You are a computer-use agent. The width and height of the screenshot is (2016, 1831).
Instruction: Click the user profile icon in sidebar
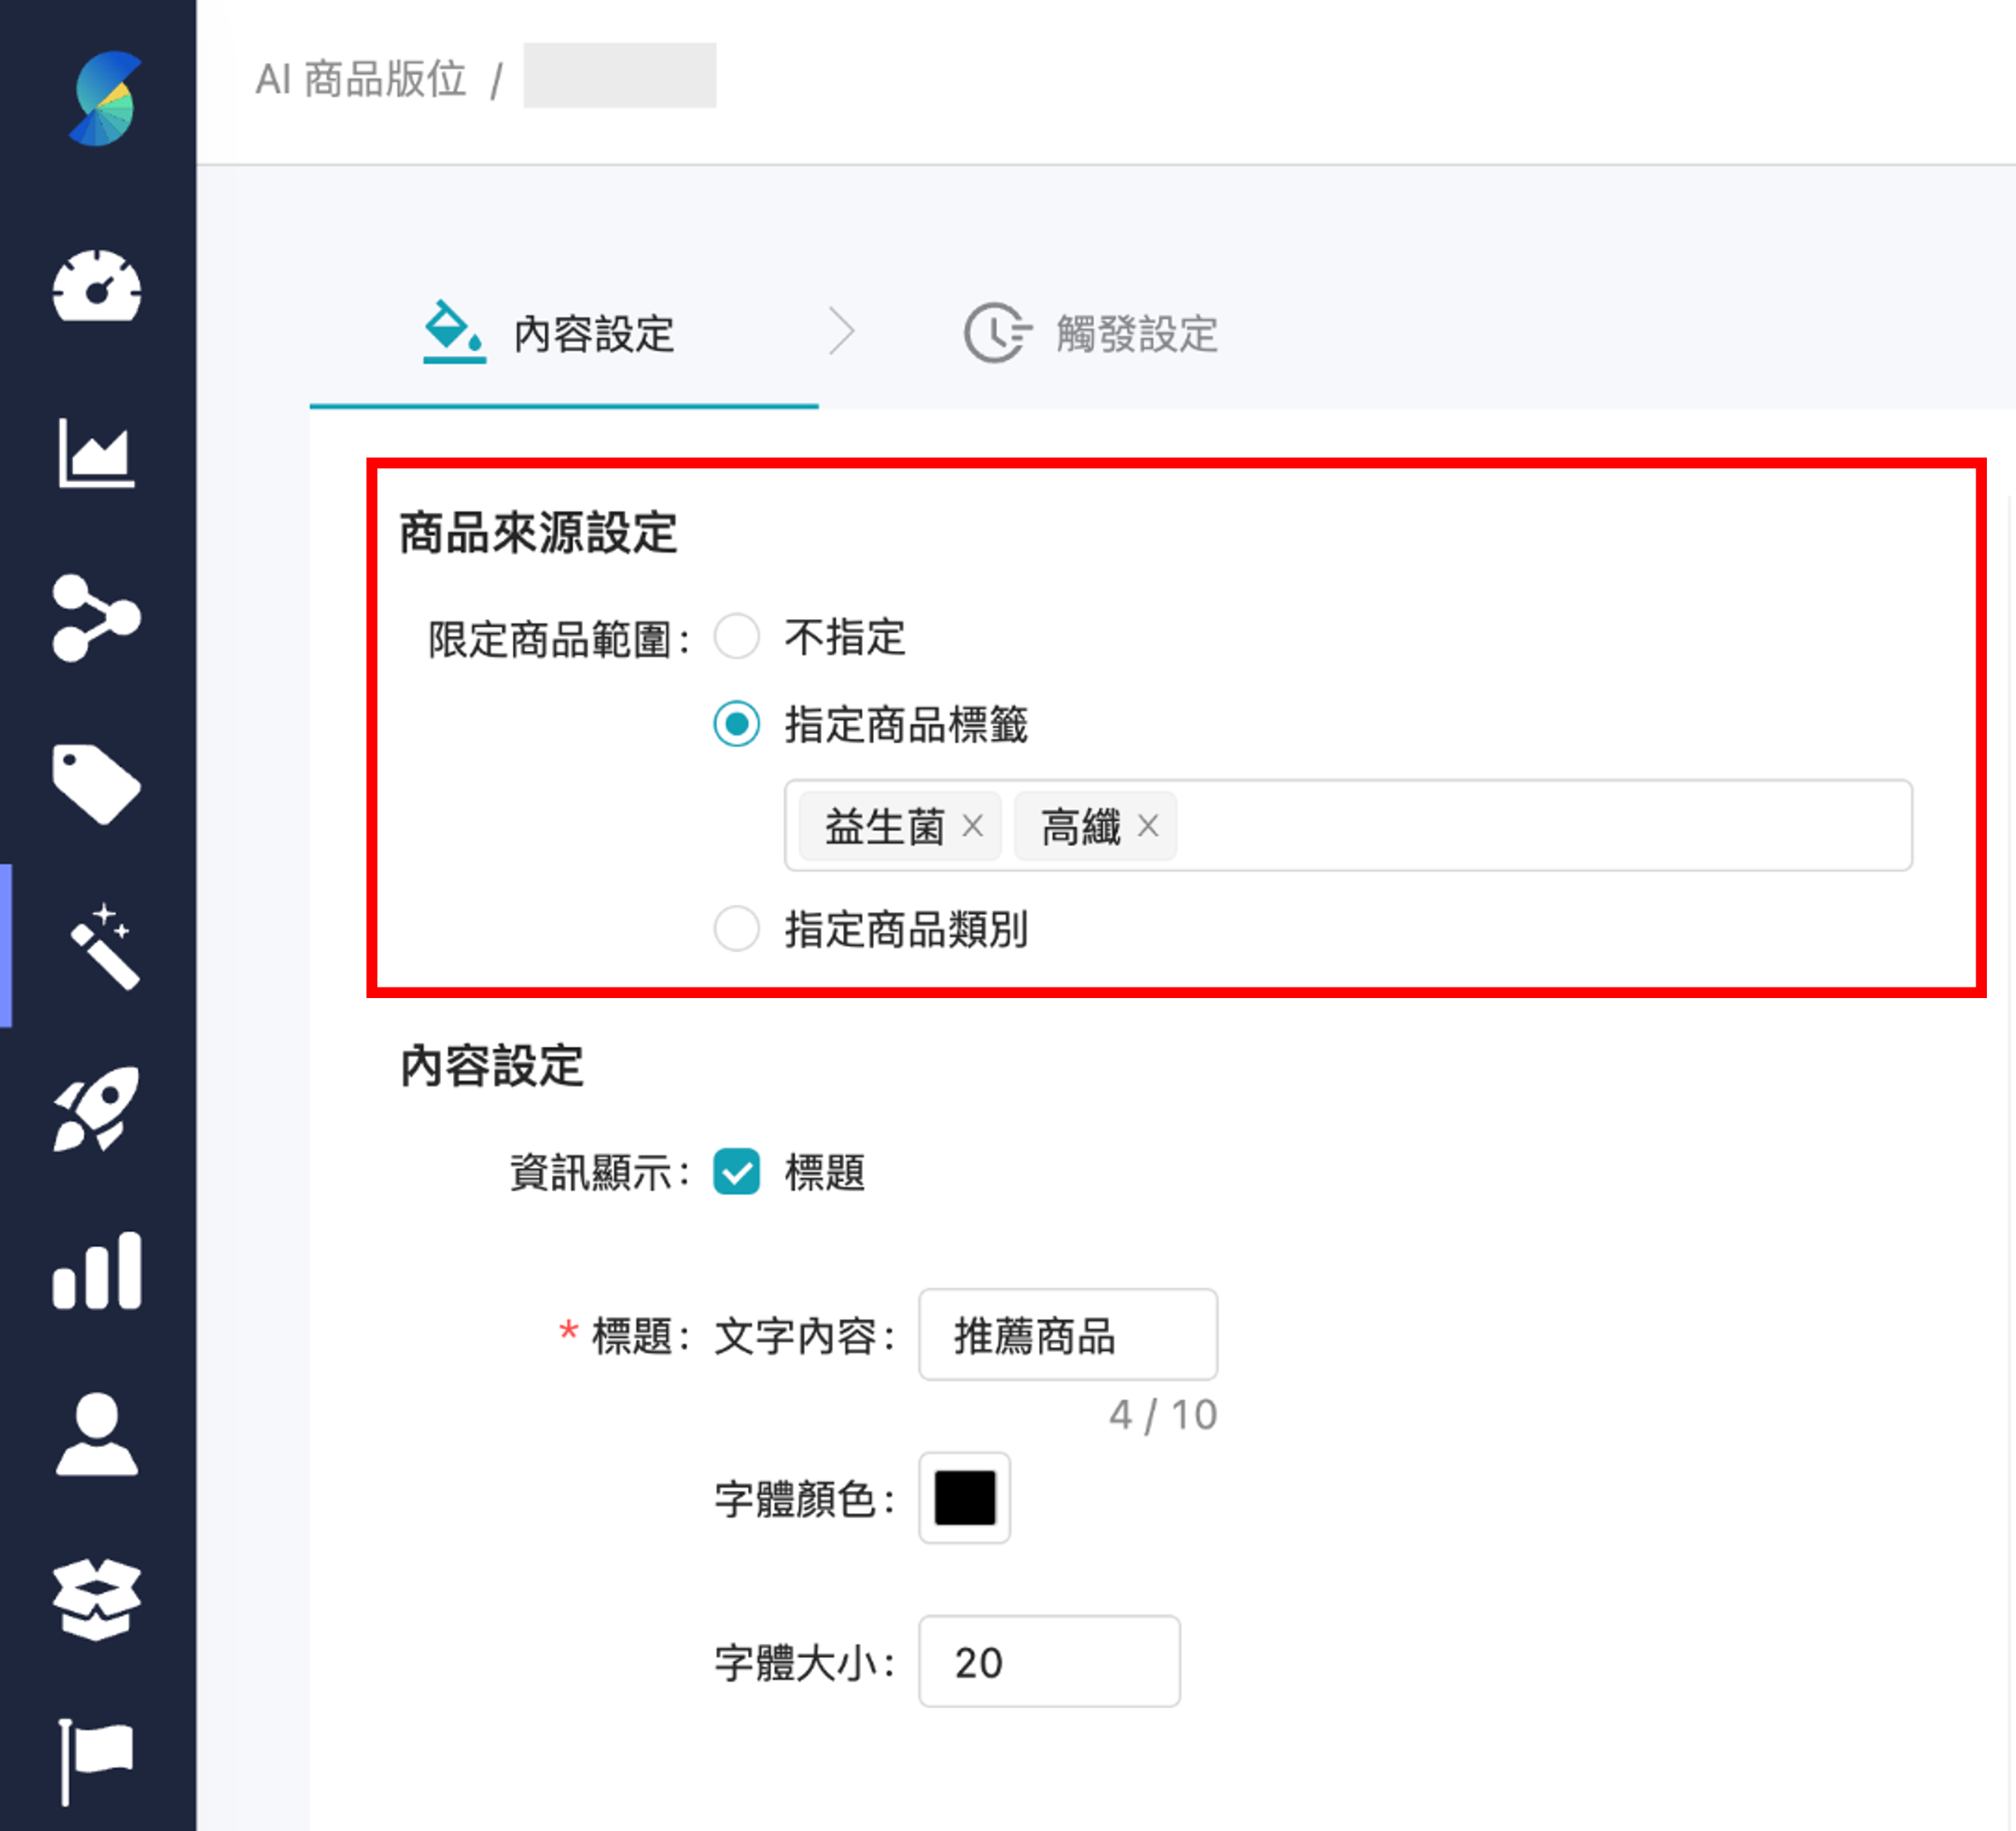pyautogui.click(x=97, y=1435)
